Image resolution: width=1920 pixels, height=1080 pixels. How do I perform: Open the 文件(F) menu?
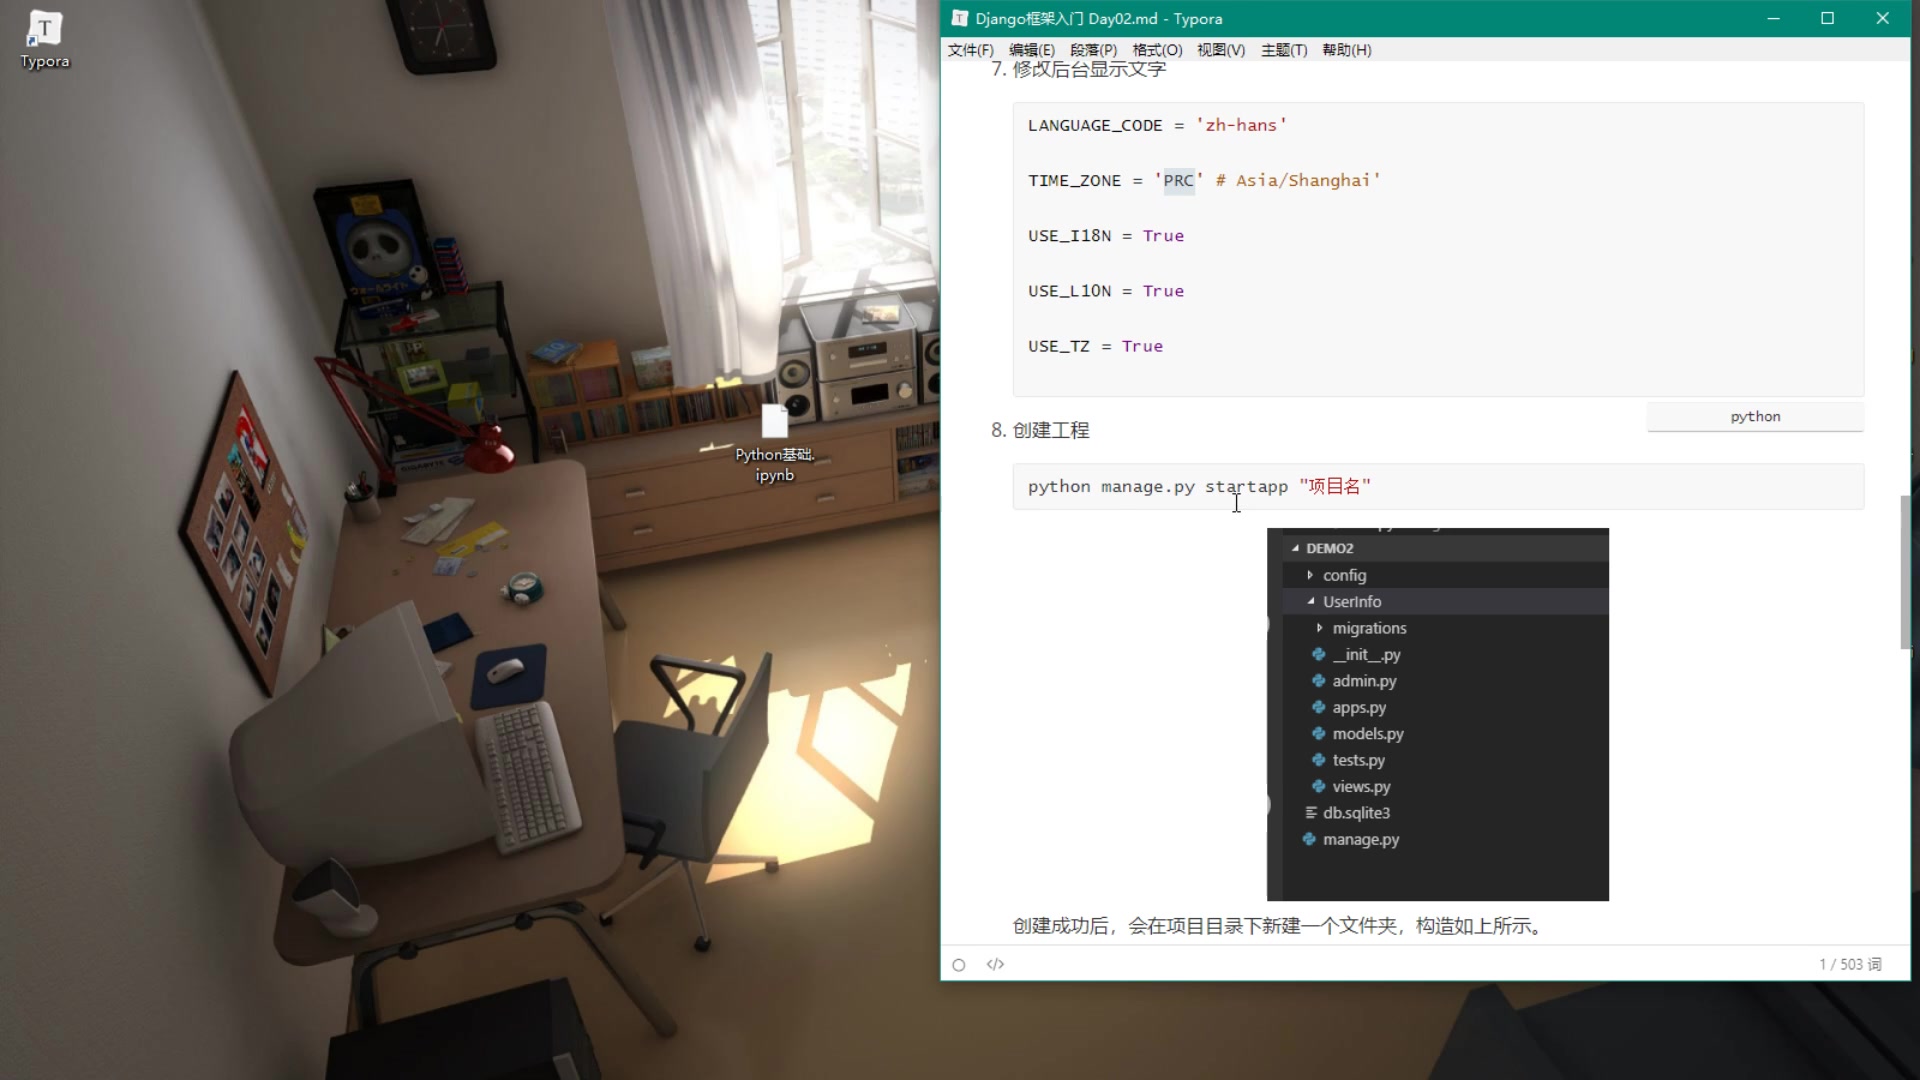pyautogui.click(x=970, y=50)
